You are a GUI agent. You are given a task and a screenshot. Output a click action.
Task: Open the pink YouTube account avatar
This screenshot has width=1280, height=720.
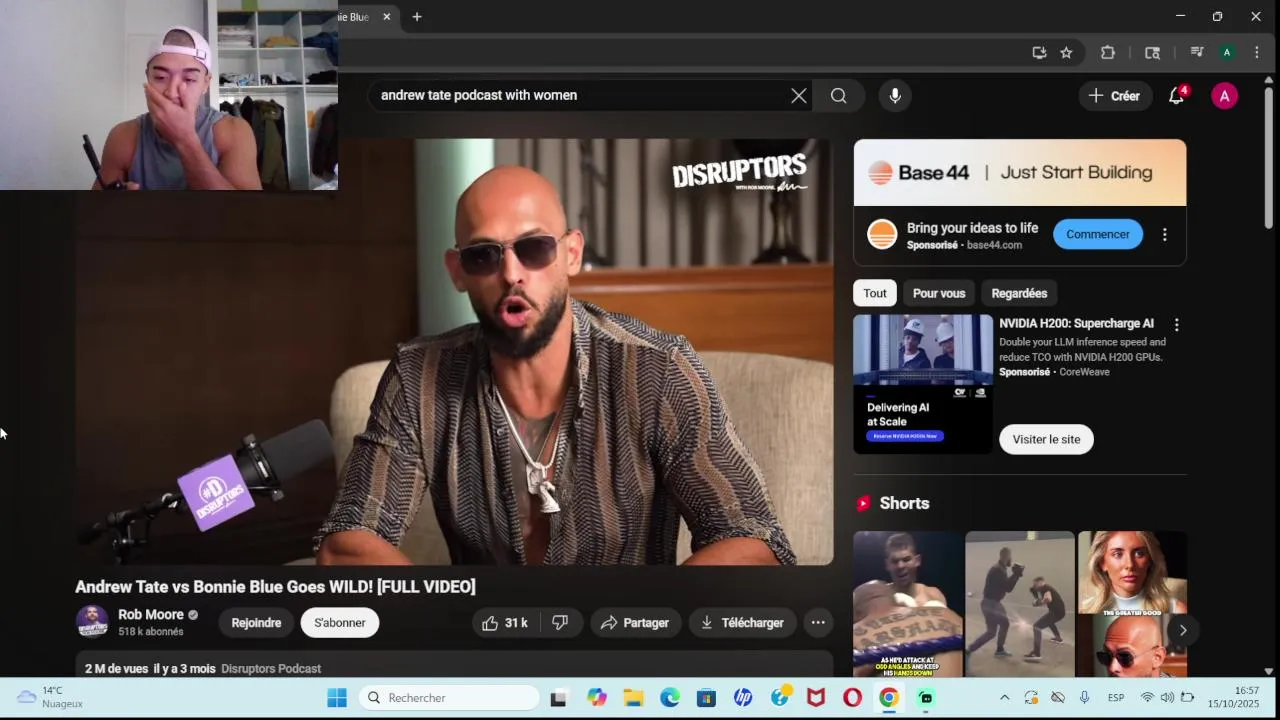pyautogui.click(x=1225, y=96)
